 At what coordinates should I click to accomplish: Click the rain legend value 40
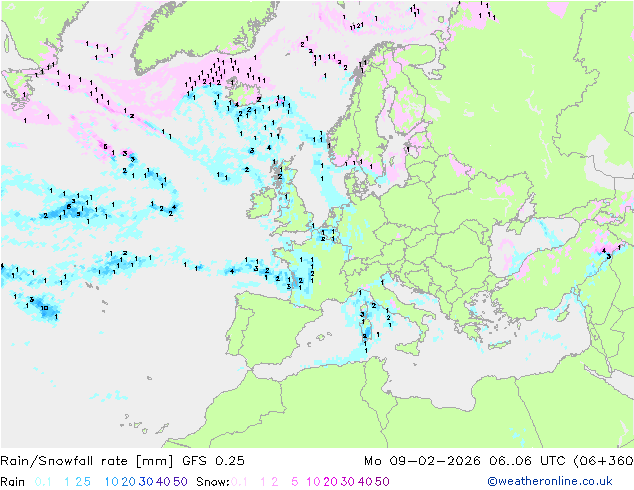(163, 482)
